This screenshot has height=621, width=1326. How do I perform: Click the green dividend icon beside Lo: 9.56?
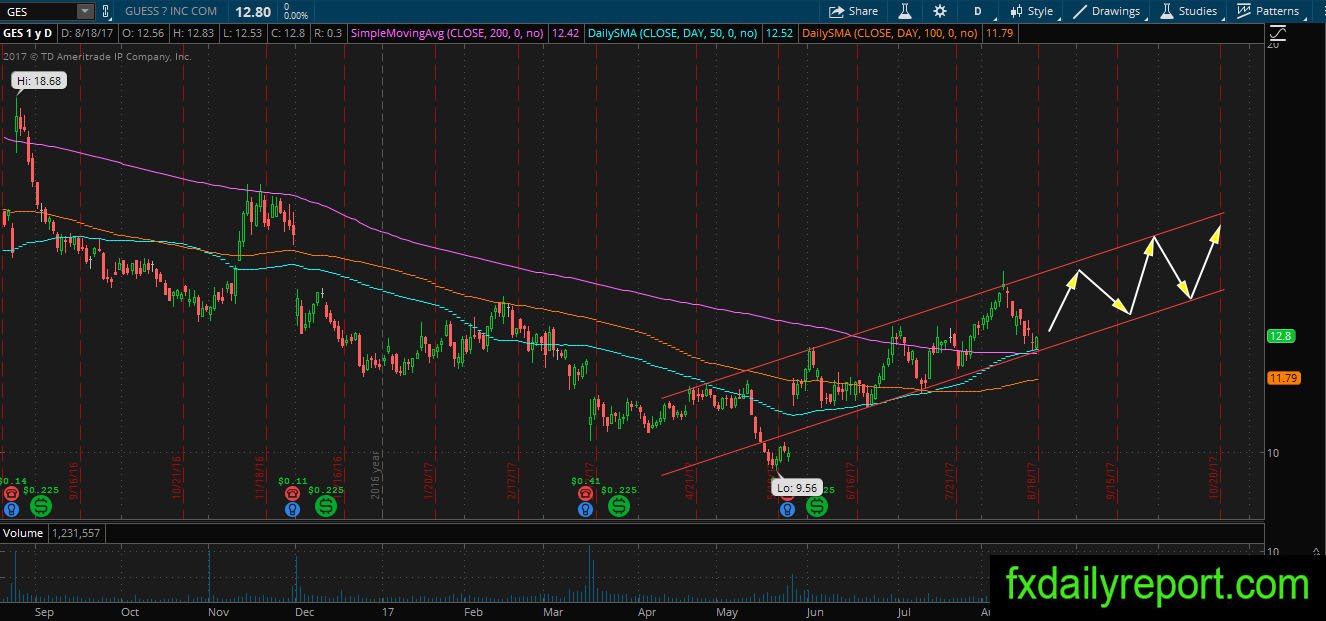(817, 506)
